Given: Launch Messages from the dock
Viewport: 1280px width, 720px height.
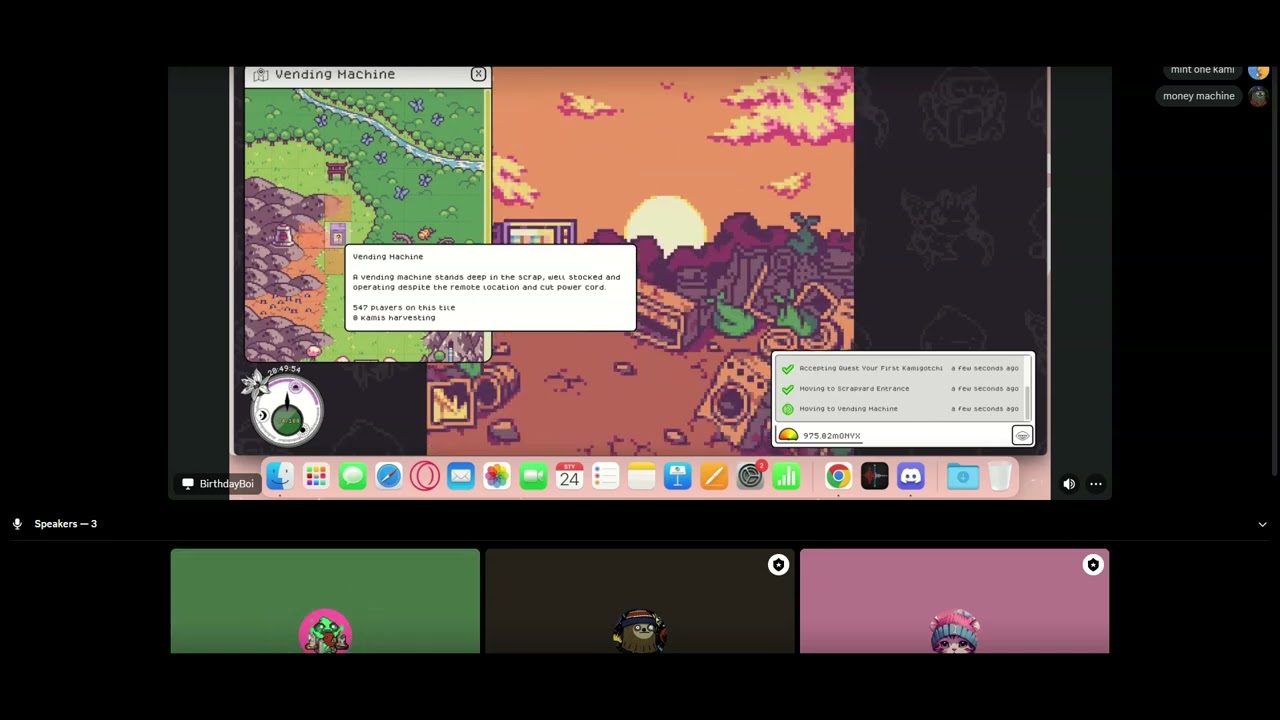Looking at the screenshot, I should [352, 477].
